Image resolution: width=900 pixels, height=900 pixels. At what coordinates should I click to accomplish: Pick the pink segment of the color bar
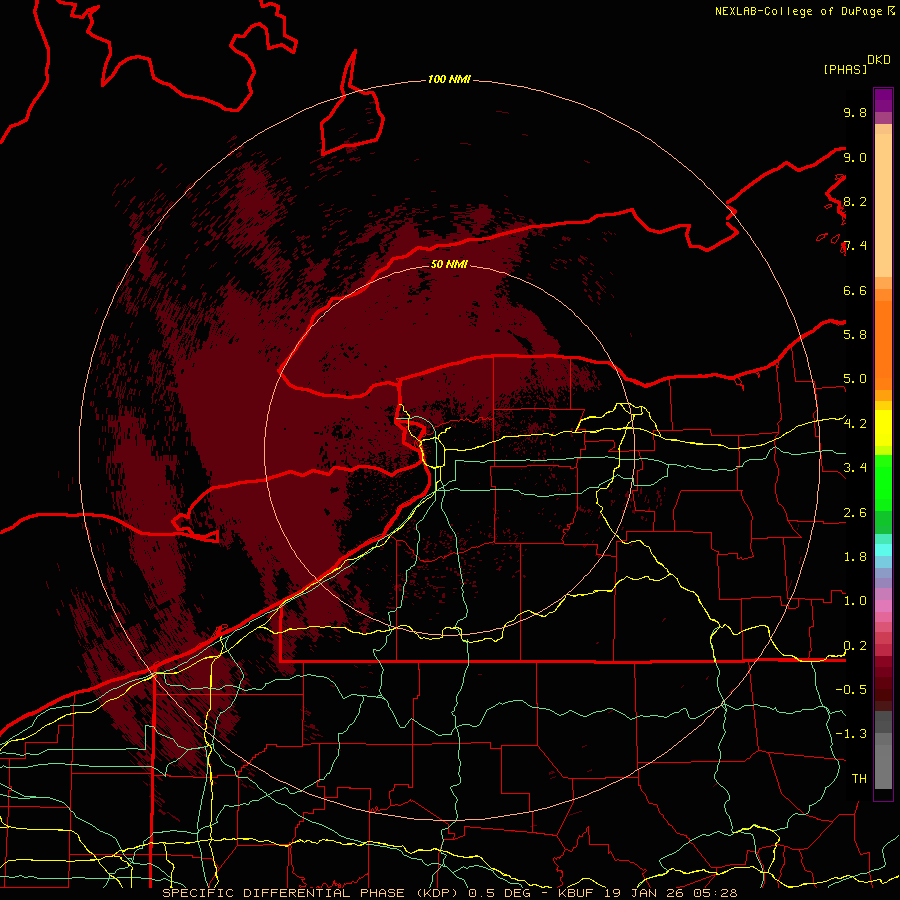[x=883, y=606]
